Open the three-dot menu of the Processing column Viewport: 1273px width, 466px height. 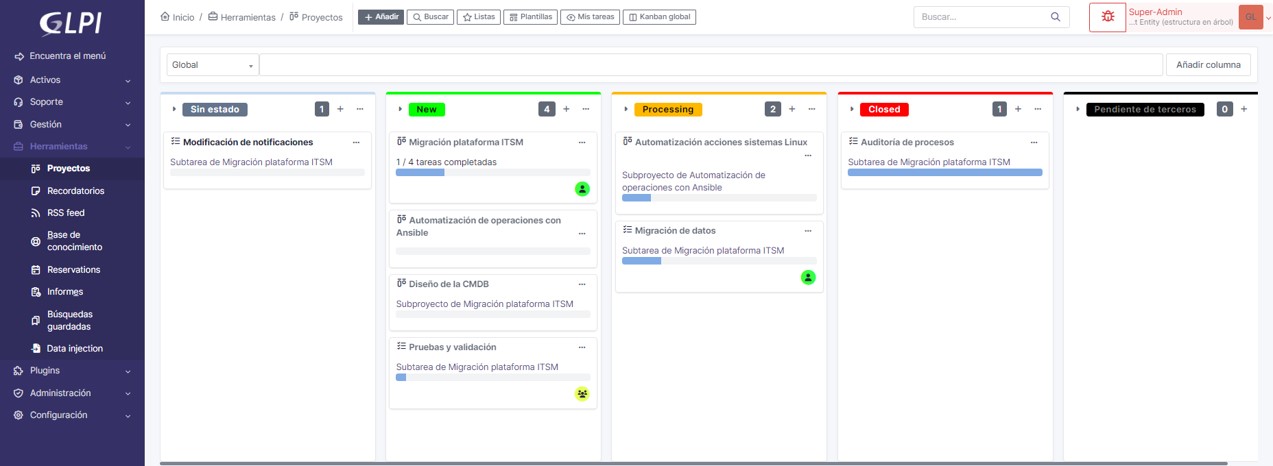812,109
